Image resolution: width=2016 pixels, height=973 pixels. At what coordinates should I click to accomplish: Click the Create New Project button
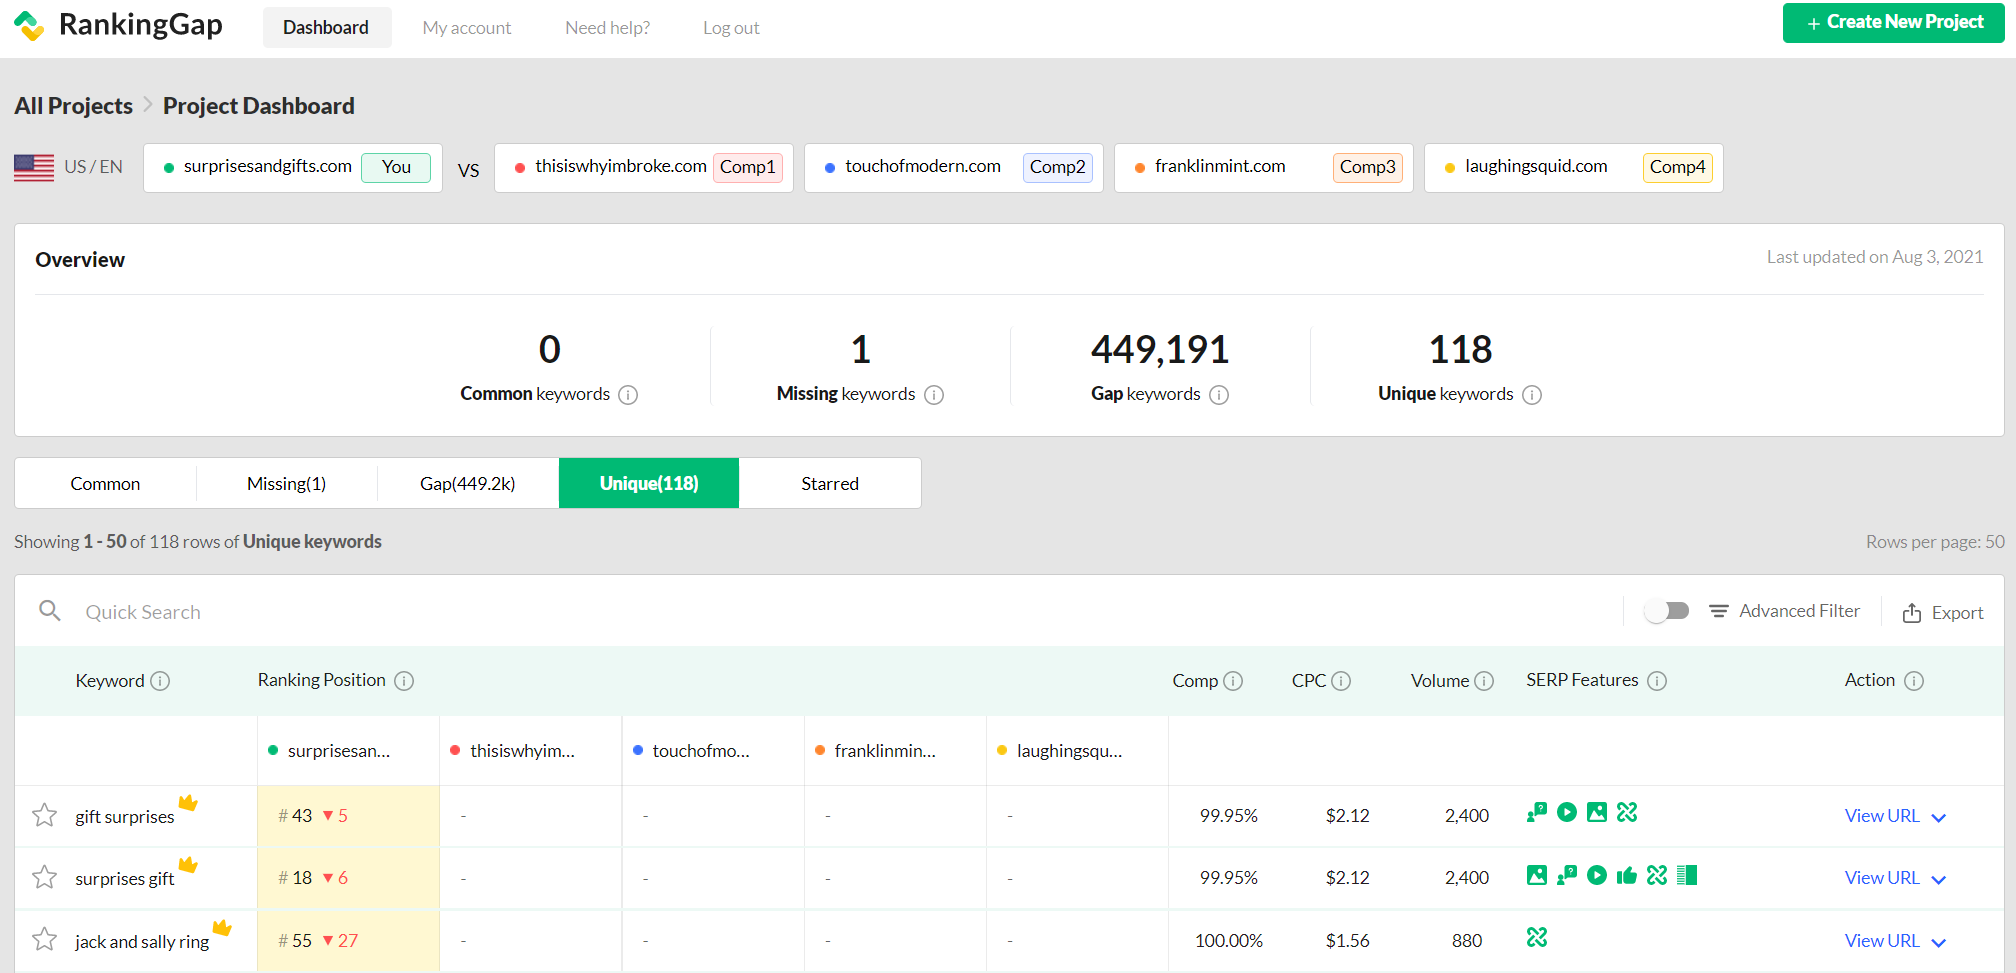coord(1893,23)
